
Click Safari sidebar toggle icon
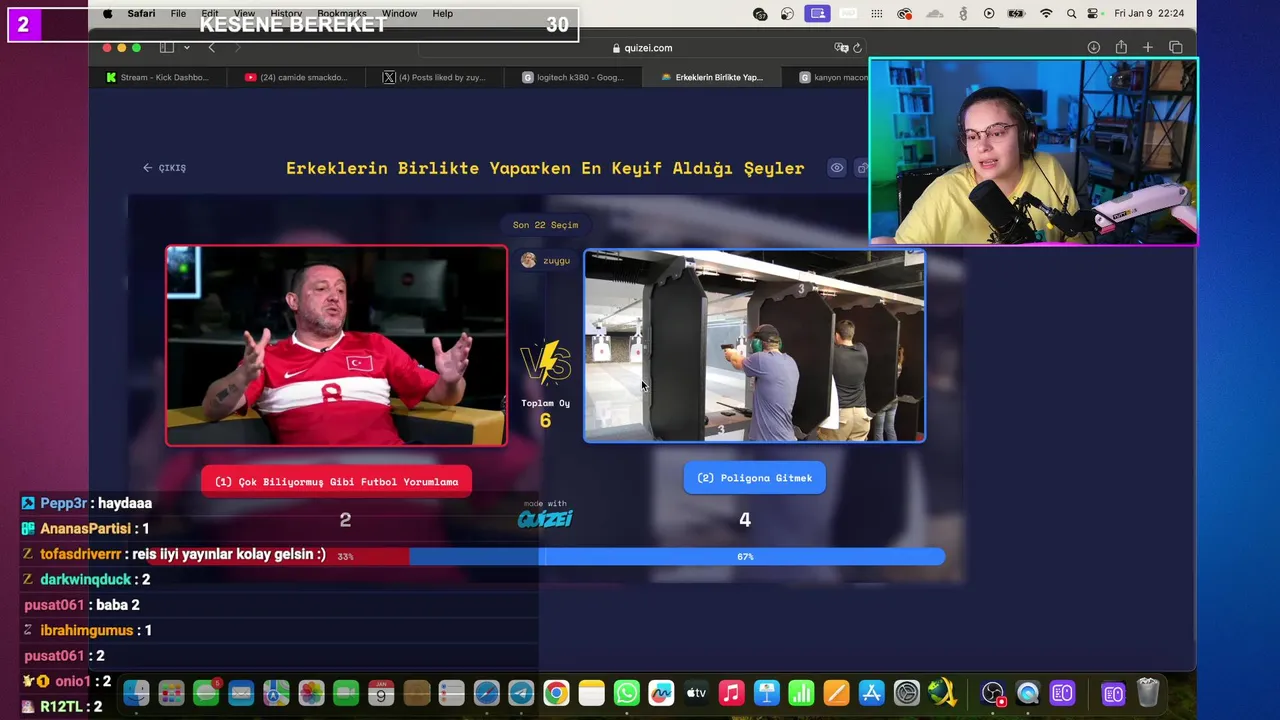click(x=167, y=48)
